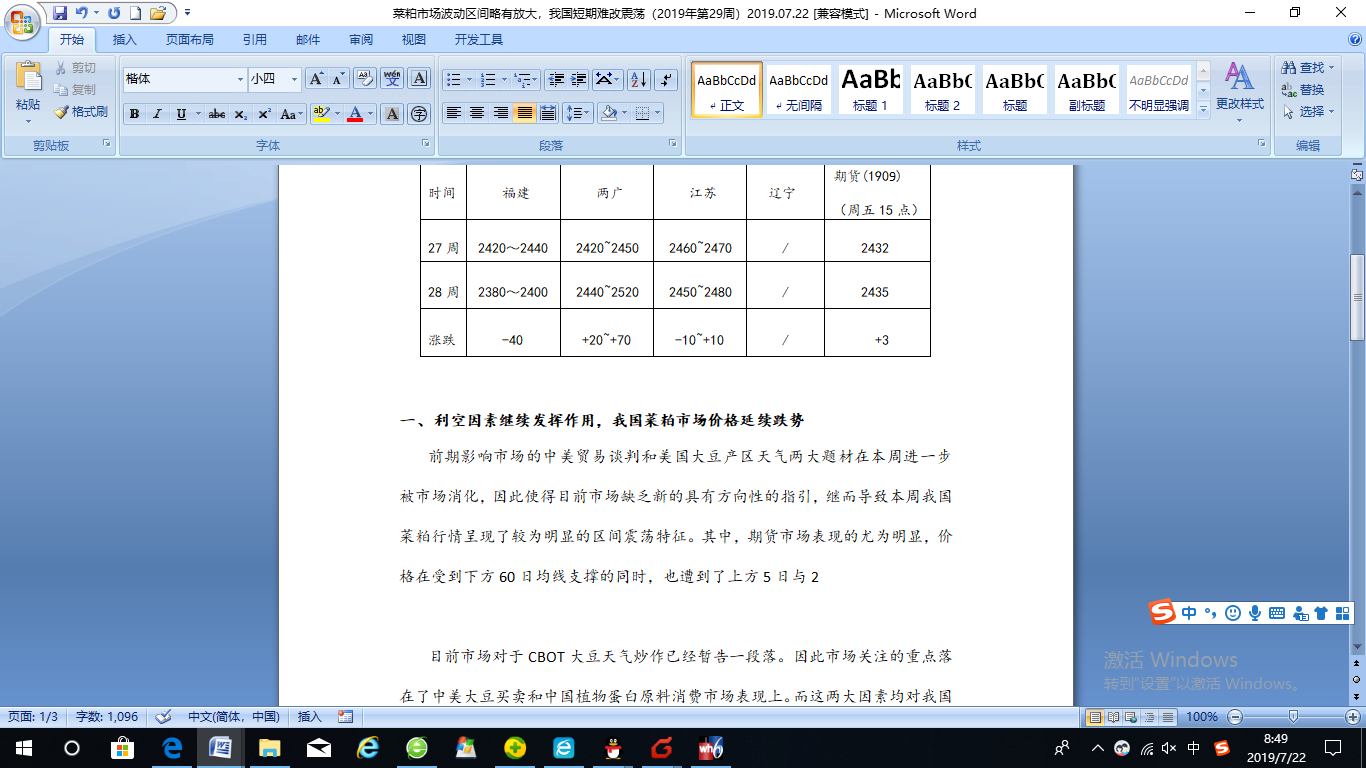The height and width of the screenshot is (768, 1366).
Task: Click the clear formatting eraser icon
Action: (365, 79)
